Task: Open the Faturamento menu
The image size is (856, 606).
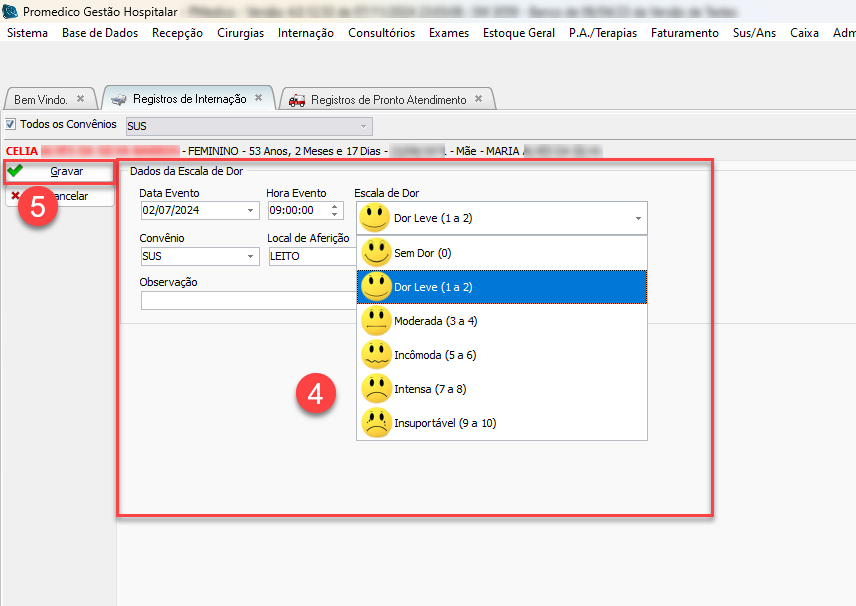Action: tap(684, 33)
